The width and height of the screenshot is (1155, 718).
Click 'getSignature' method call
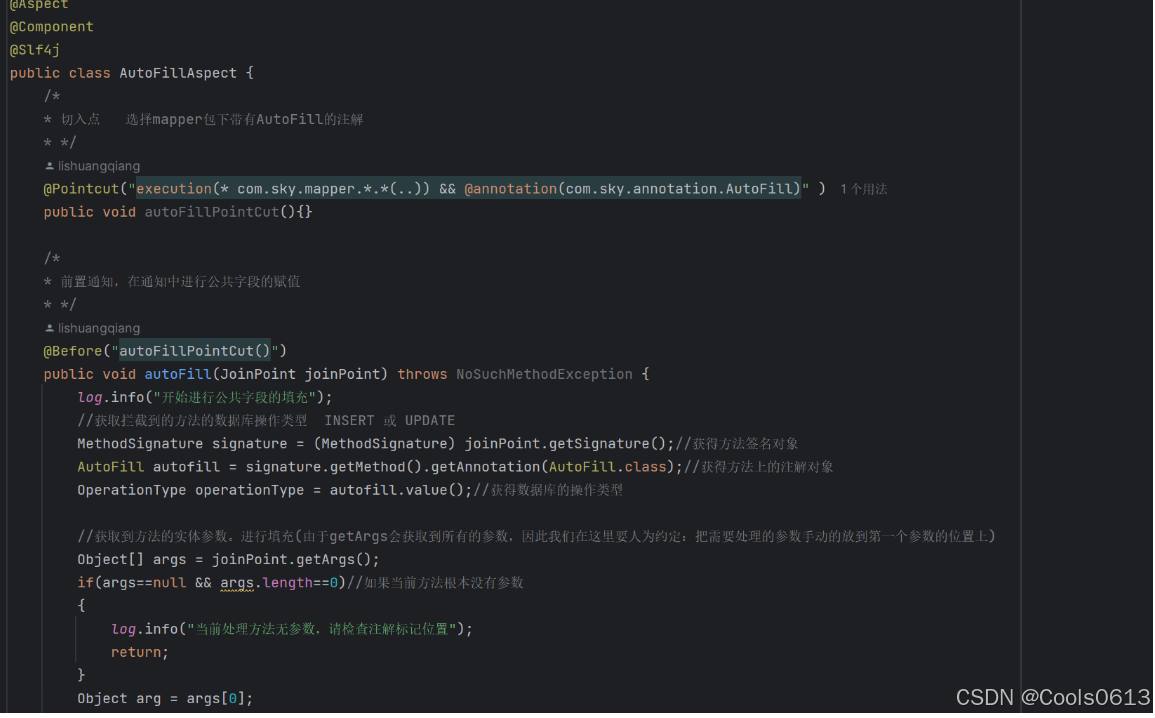pyautogui.click(x=600, y=444)
